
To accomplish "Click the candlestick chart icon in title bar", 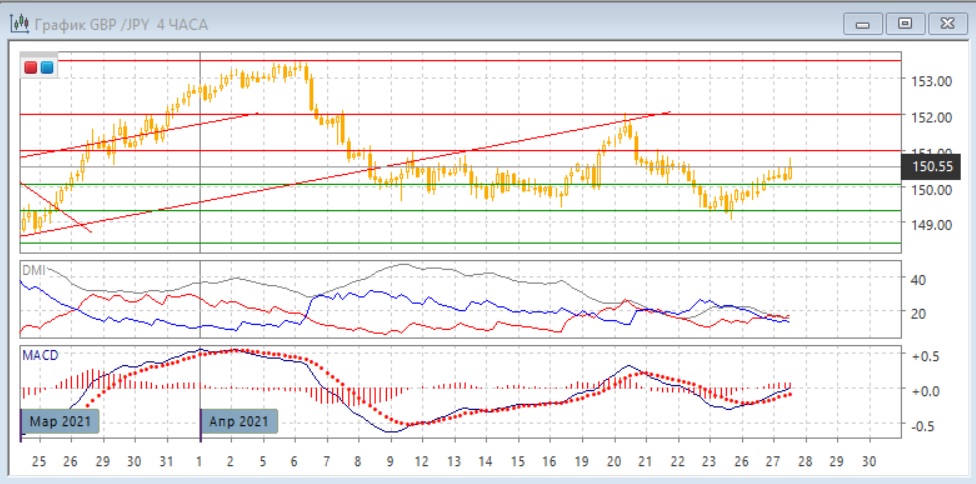I will pyautogui.click(x=18, y=24).
